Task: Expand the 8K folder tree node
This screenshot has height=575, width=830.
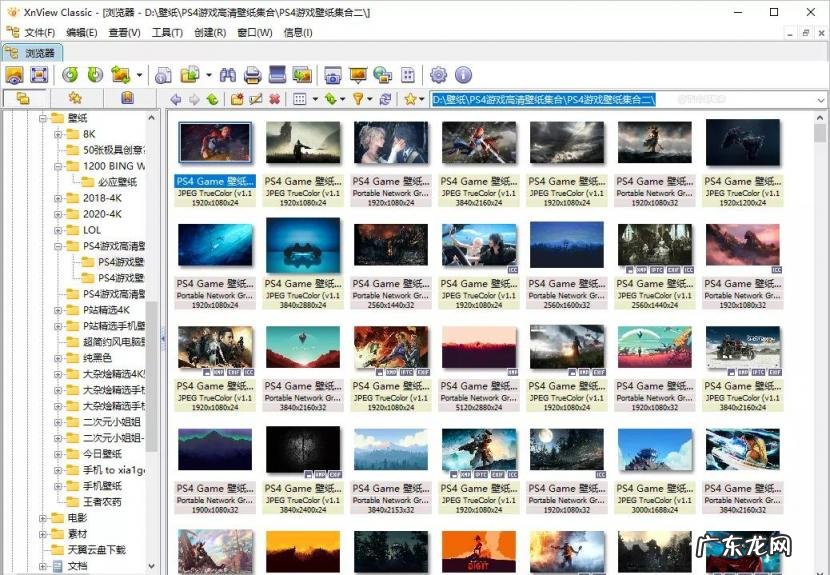Action: coord(58,134)
